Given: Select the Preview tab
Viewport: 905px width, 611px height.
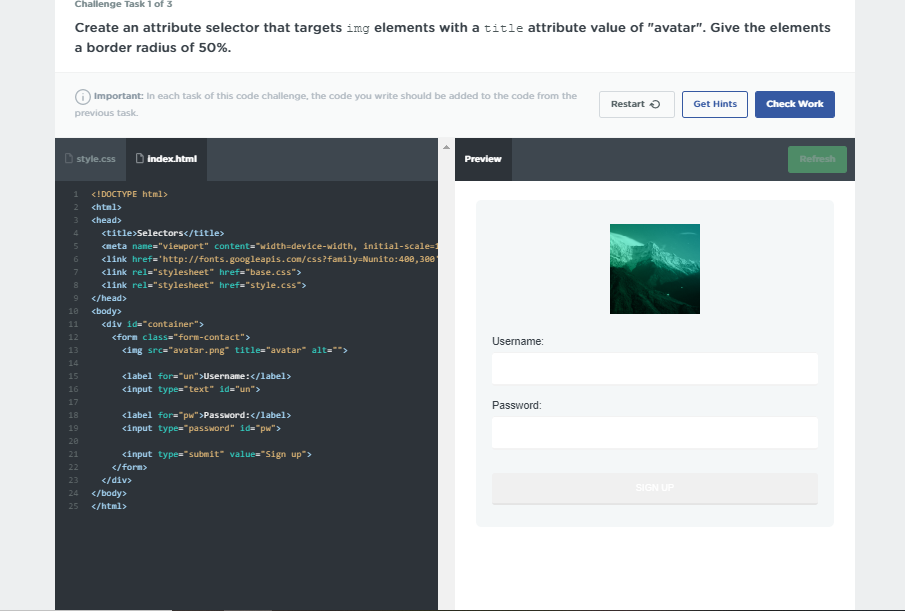Looking at the screenshot, I should pos(483,159).
